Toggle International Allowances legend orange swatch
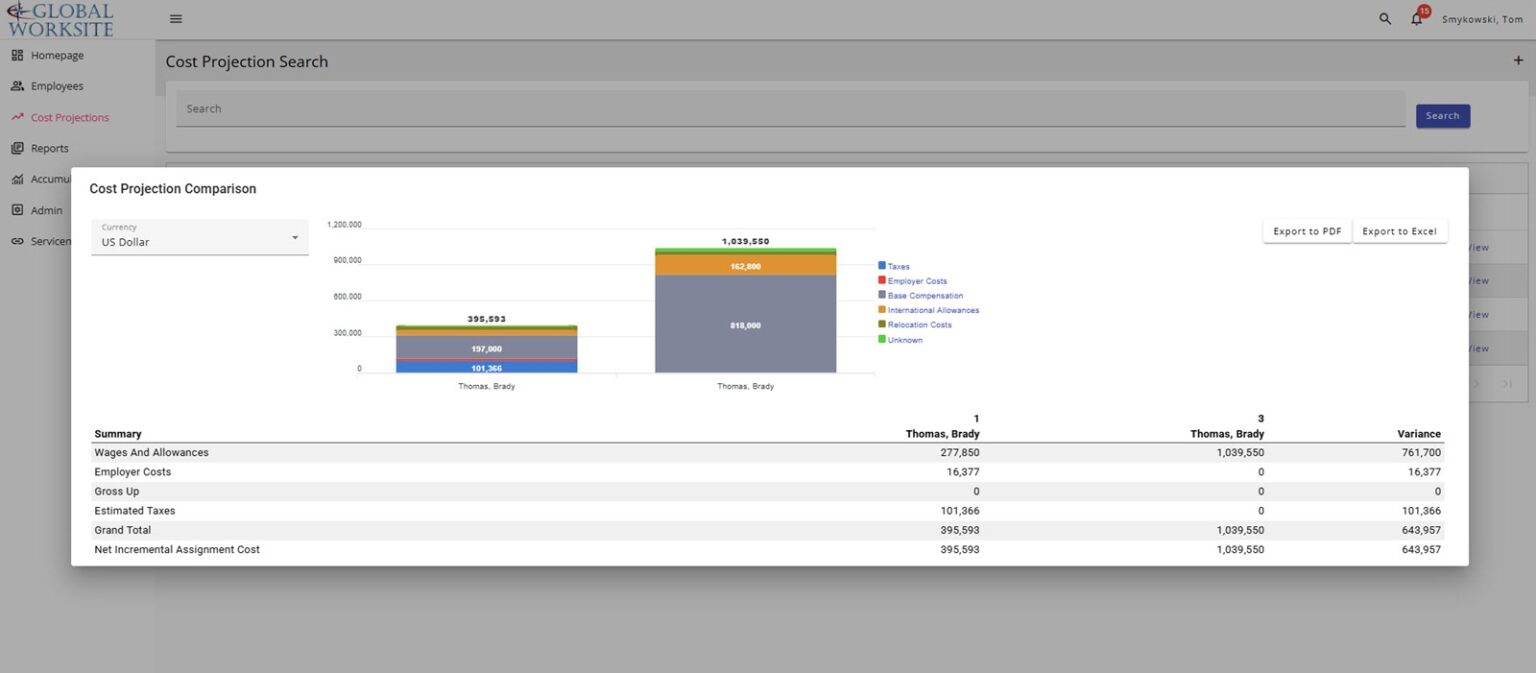1536x673 pixels. coord(882,310)
